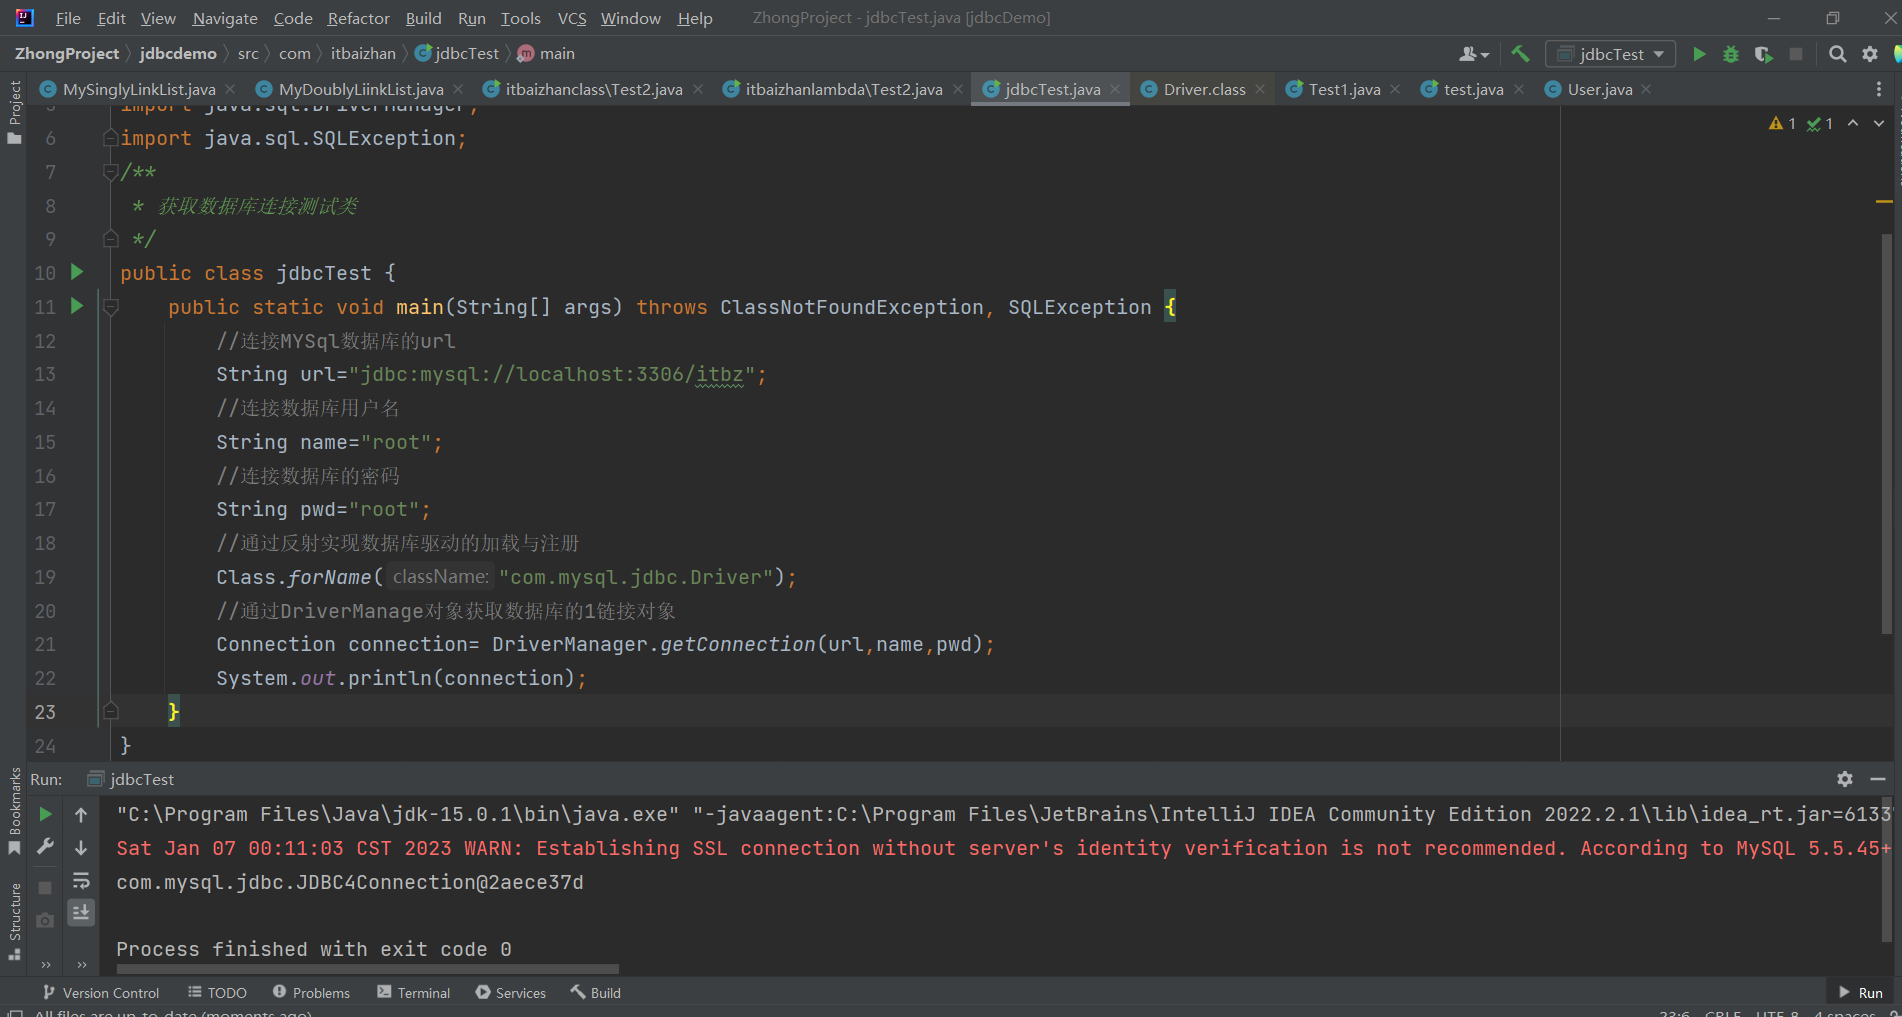
Task: Close the jdbcTest.java tab
Action: 1115,89
